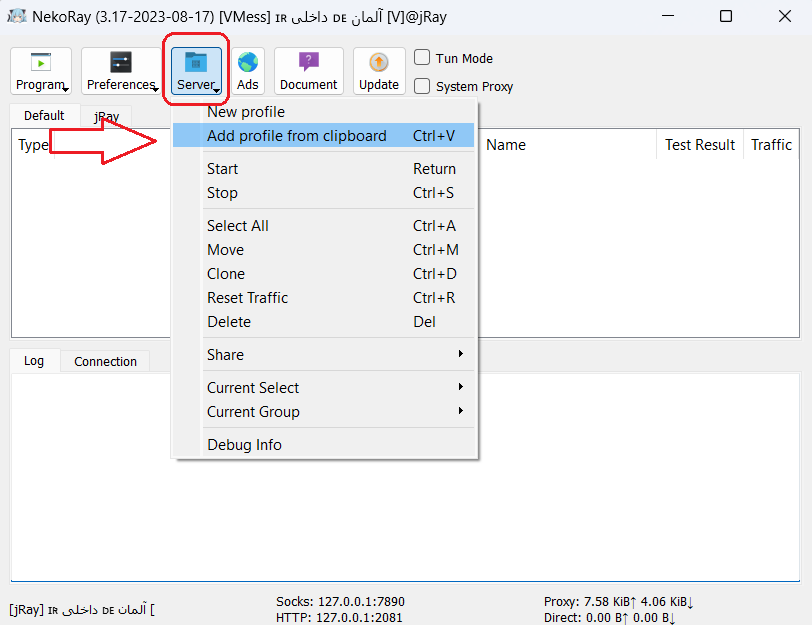Choose Debug Info from the menu
Viewport: 812px width, 625px height.
point(244,445)
